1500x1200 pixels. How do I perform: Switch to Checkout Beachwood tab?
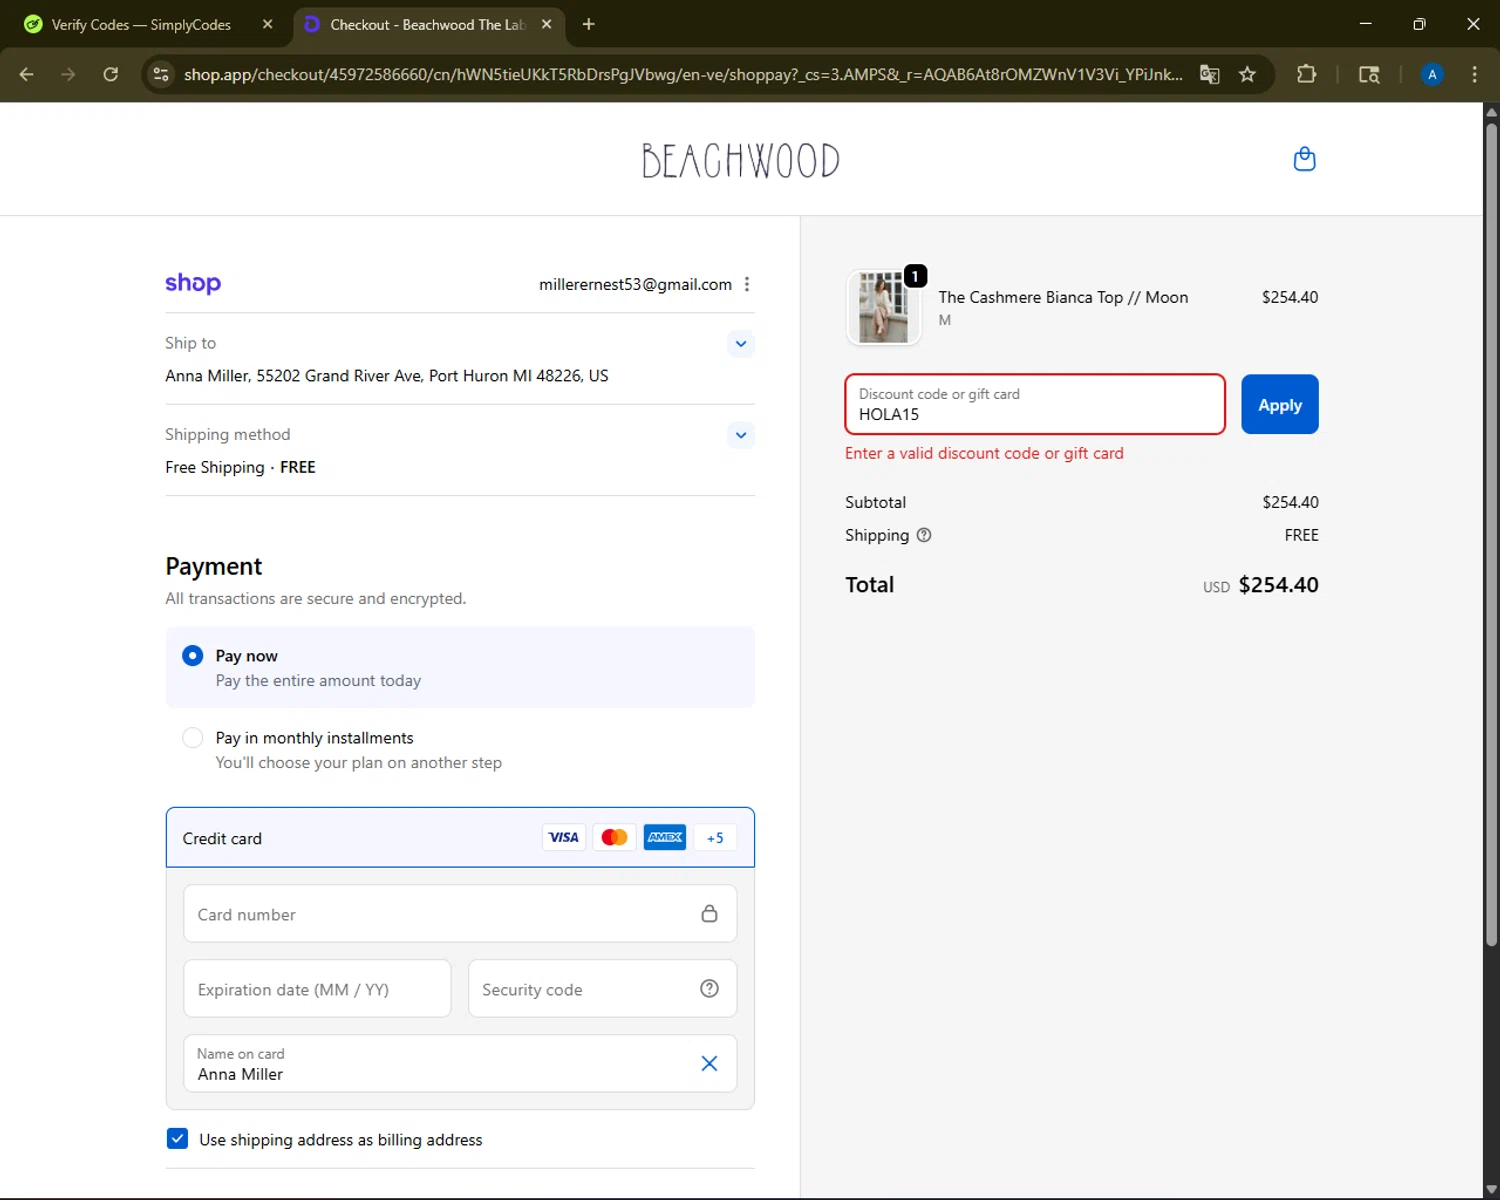click(428, 24)
